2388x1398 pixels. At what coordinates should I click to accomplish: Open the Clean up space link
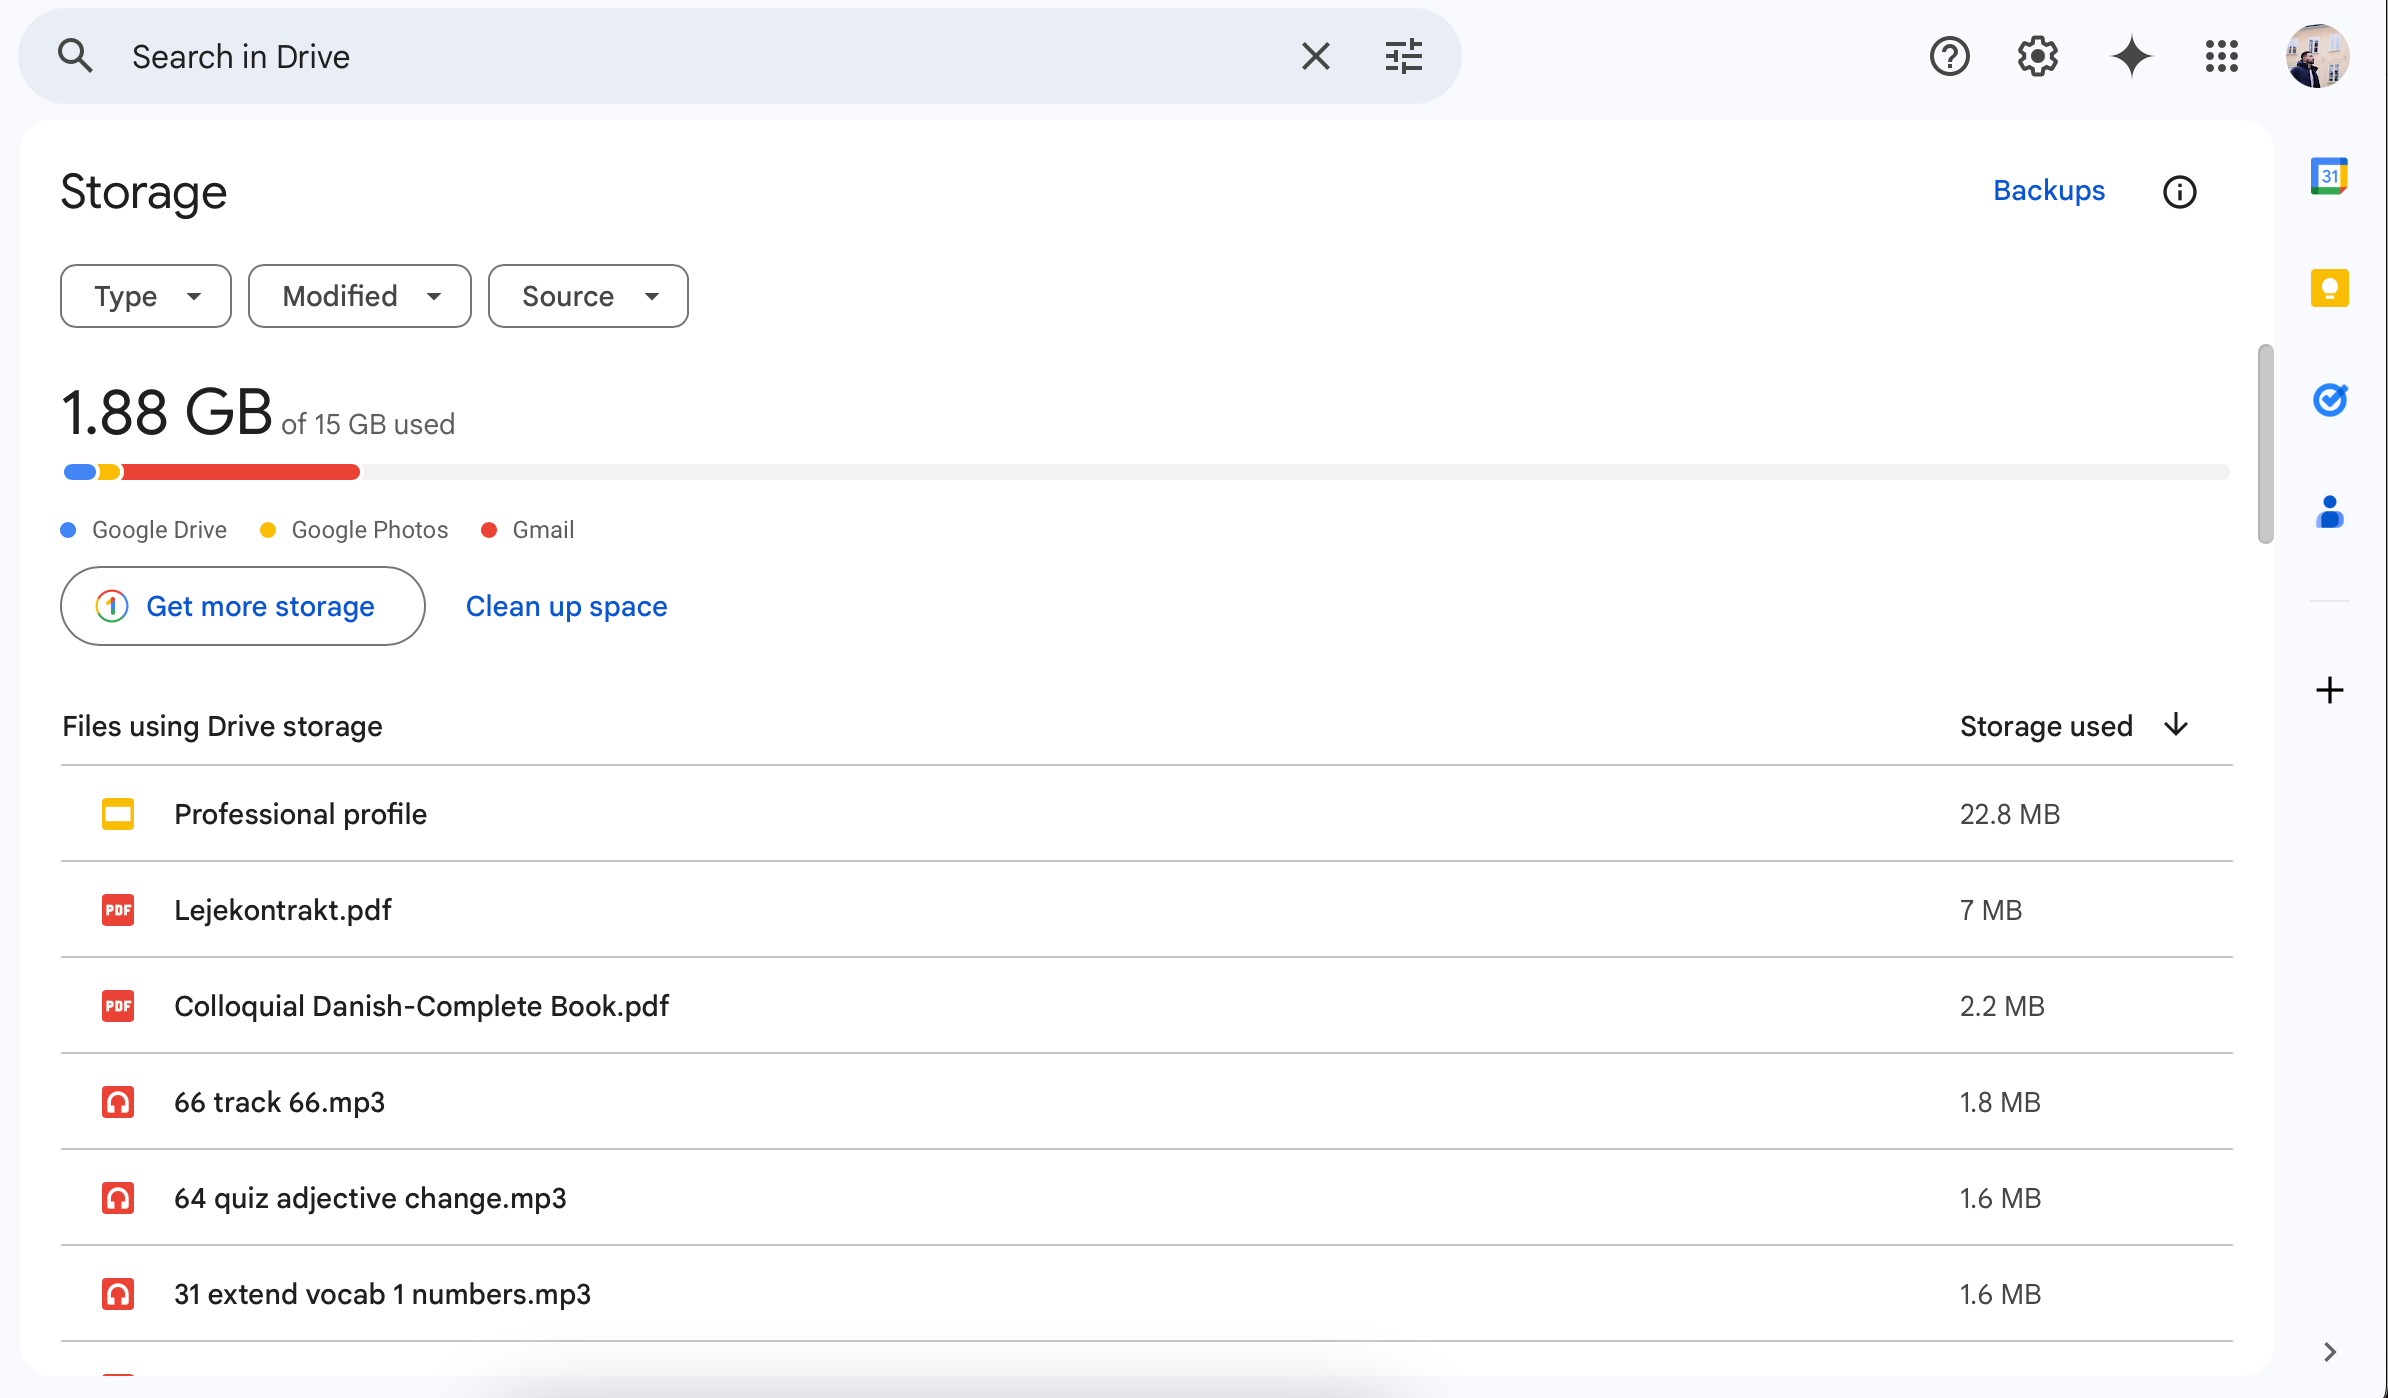coord(566,606)
